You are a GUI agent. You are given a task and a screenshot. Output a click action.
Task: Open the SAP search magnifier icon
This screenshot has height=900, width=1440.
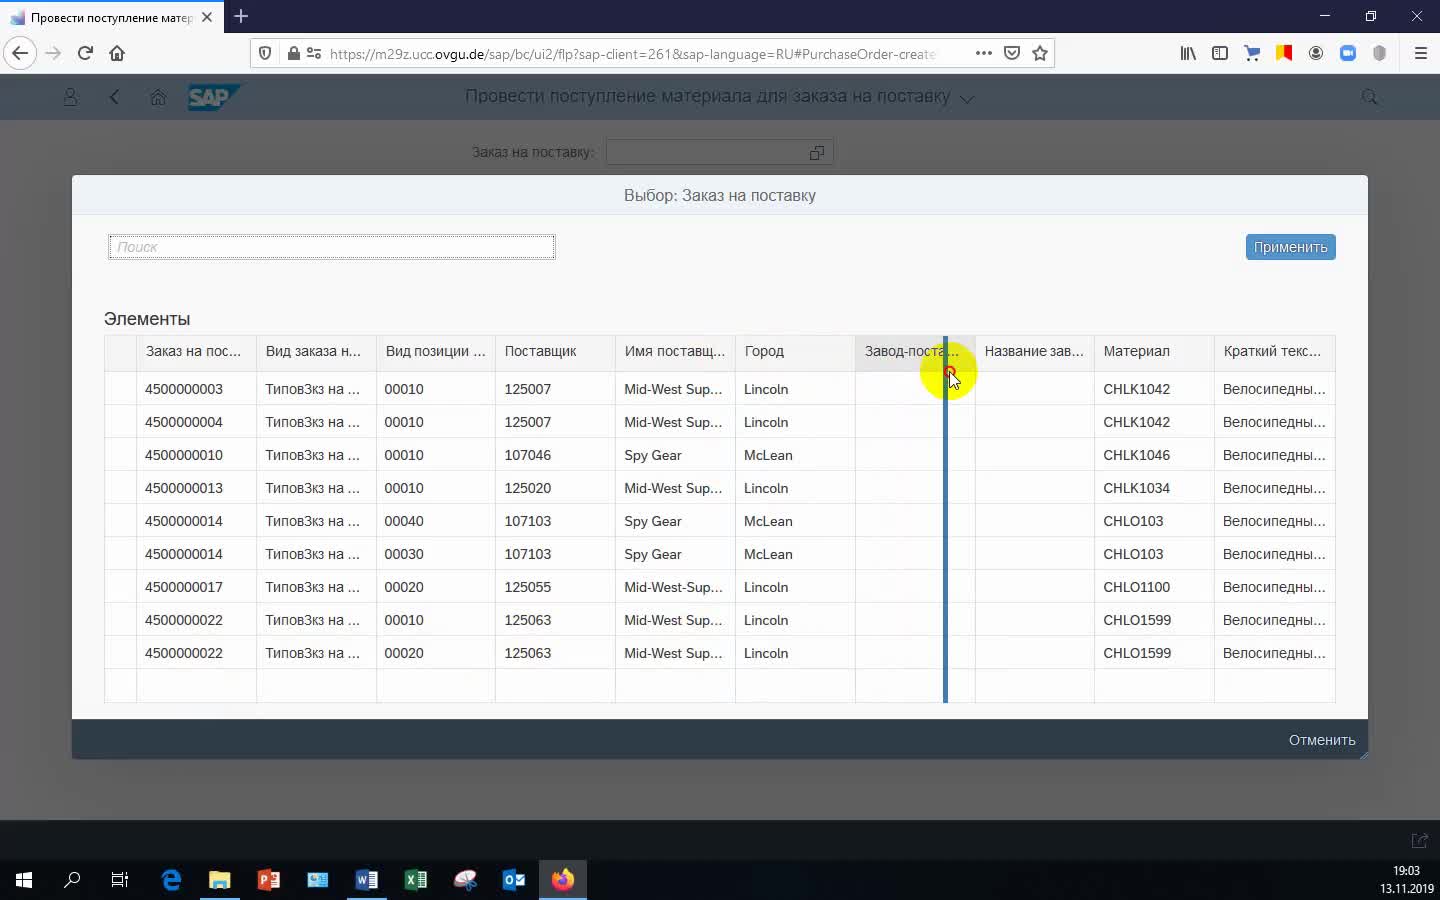point(1370,97)
